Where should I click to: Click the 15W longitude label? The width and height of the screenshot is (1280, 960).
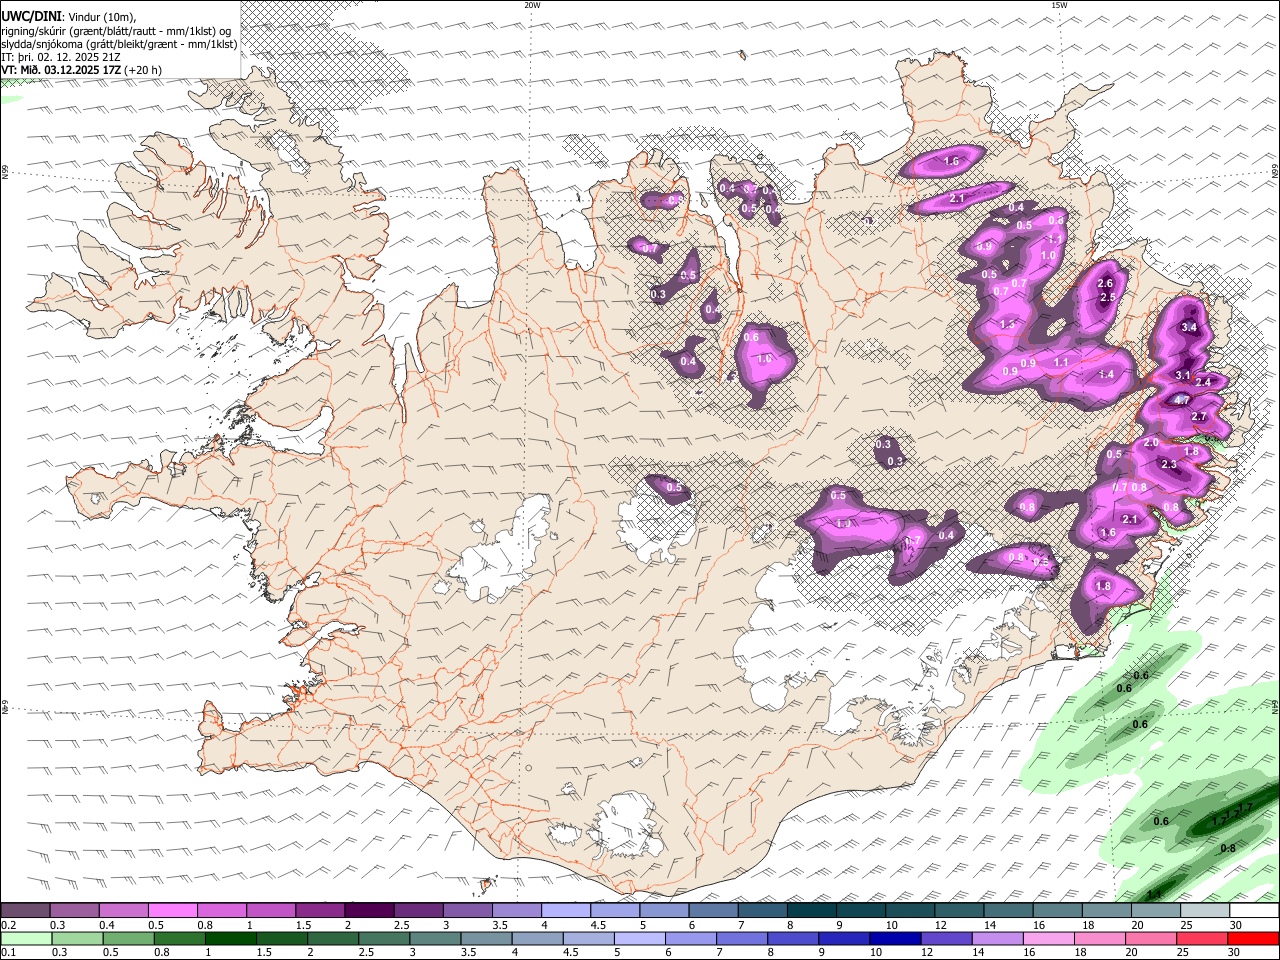1059,5
